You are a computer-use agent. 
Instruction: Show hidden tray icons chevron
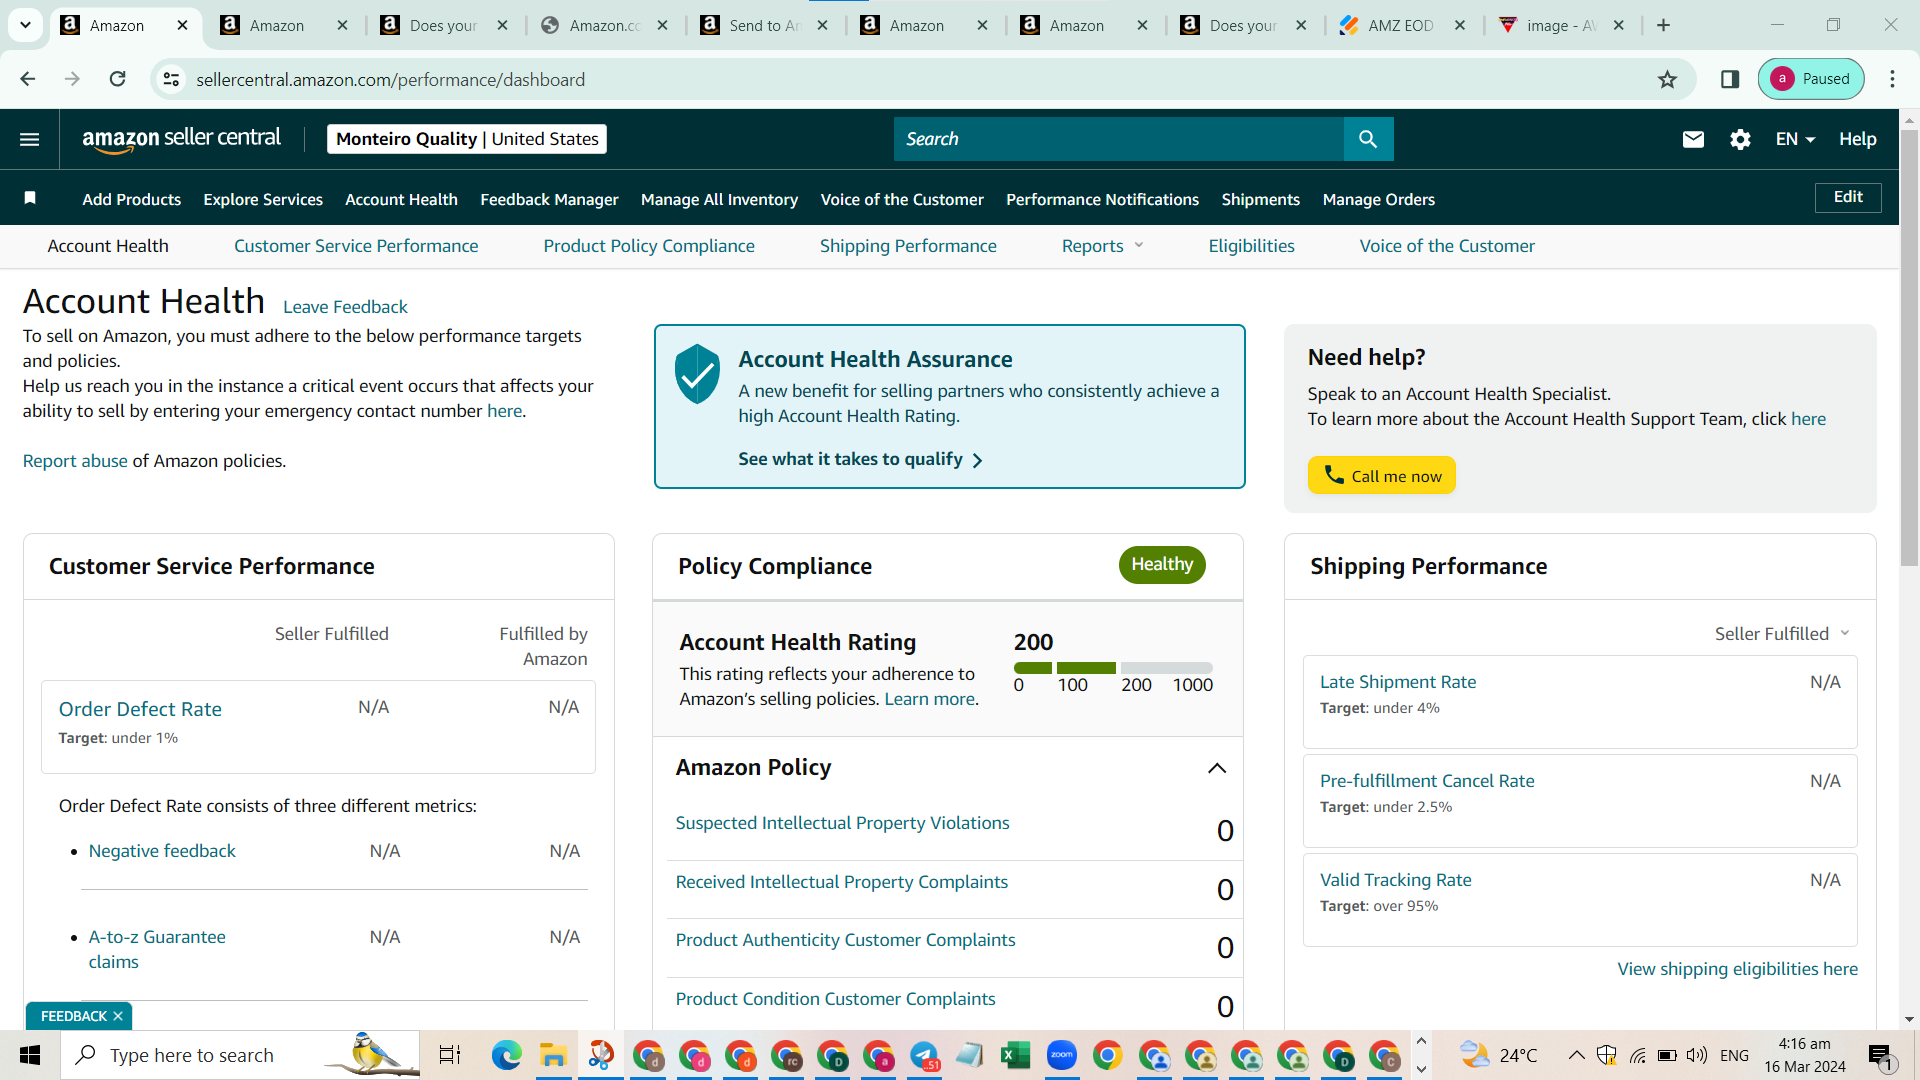[x=1576, y=1055]
